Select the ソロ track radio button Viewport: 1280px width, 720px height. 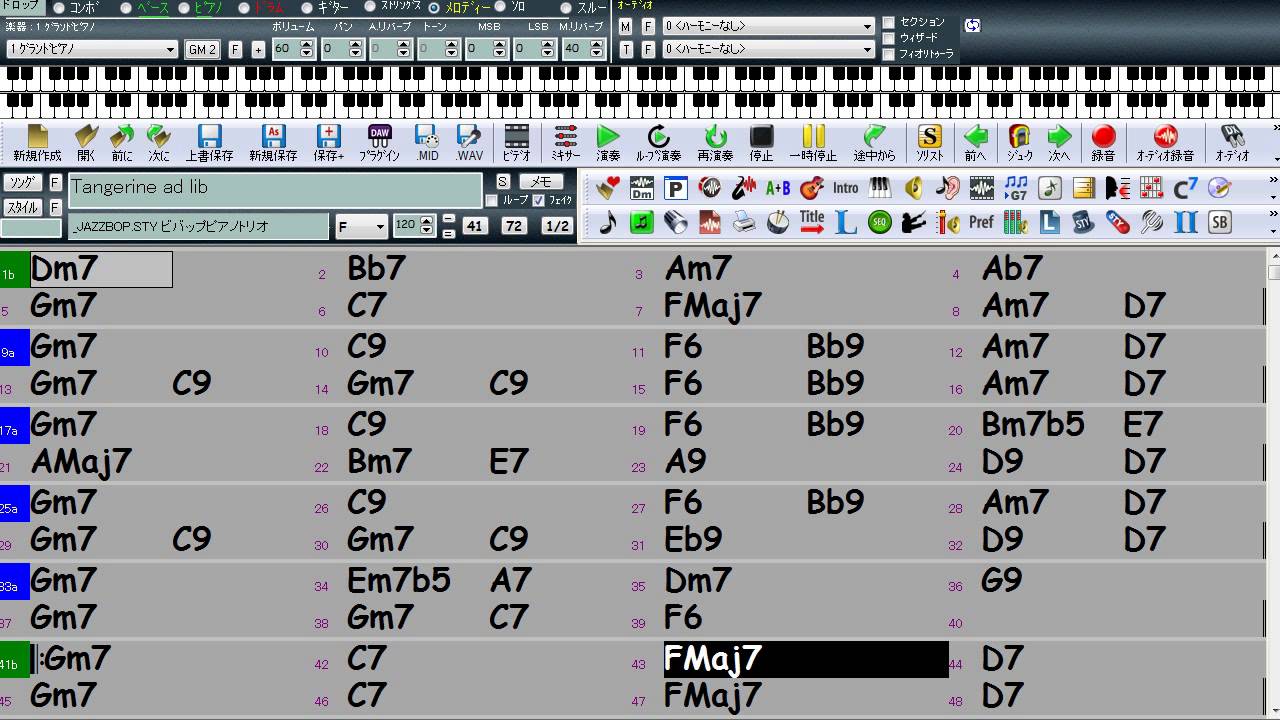tap(500, 6)
